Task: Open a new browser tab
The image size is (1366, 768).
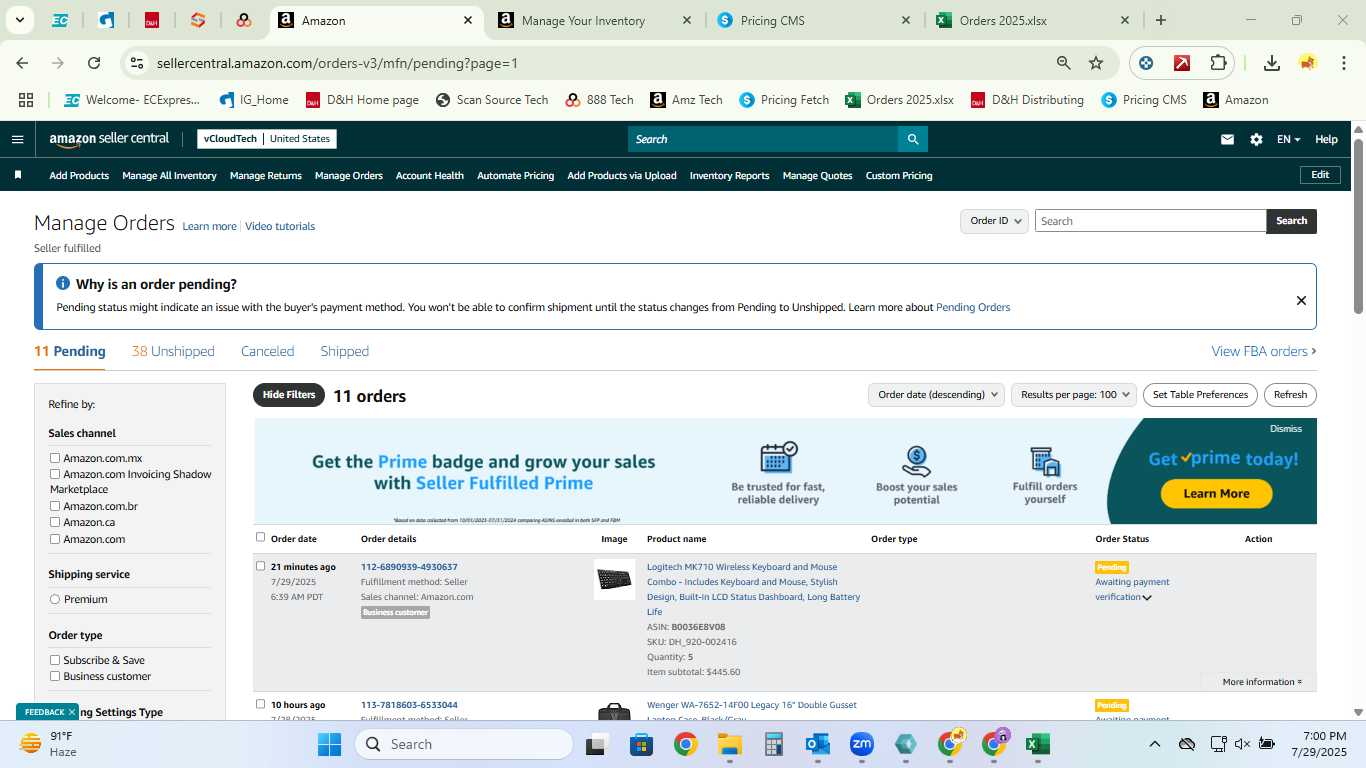Action: [1160, 20]
